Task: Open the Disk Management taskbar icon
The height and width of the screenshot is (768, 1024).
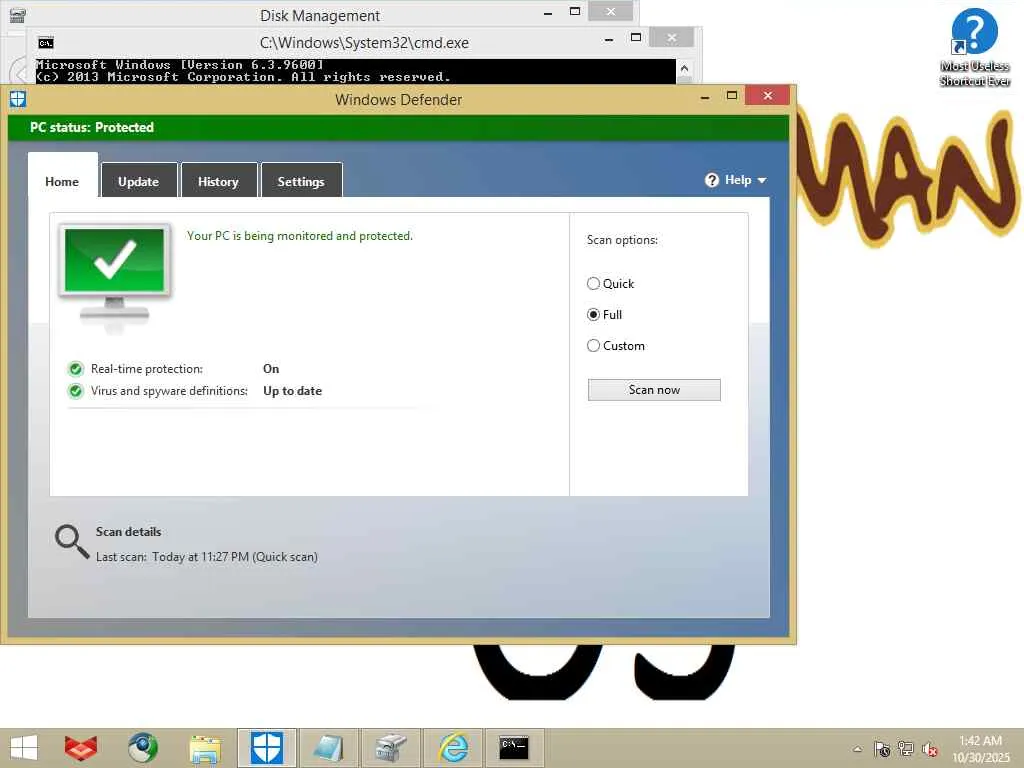Action: click(390, 748)
